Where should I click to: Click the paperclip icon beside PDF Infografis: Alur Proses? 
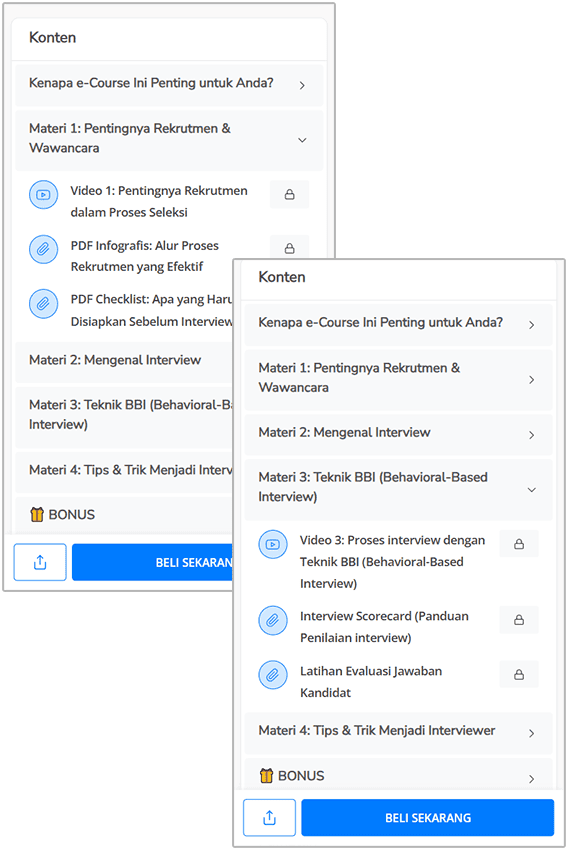click(43, 249)
